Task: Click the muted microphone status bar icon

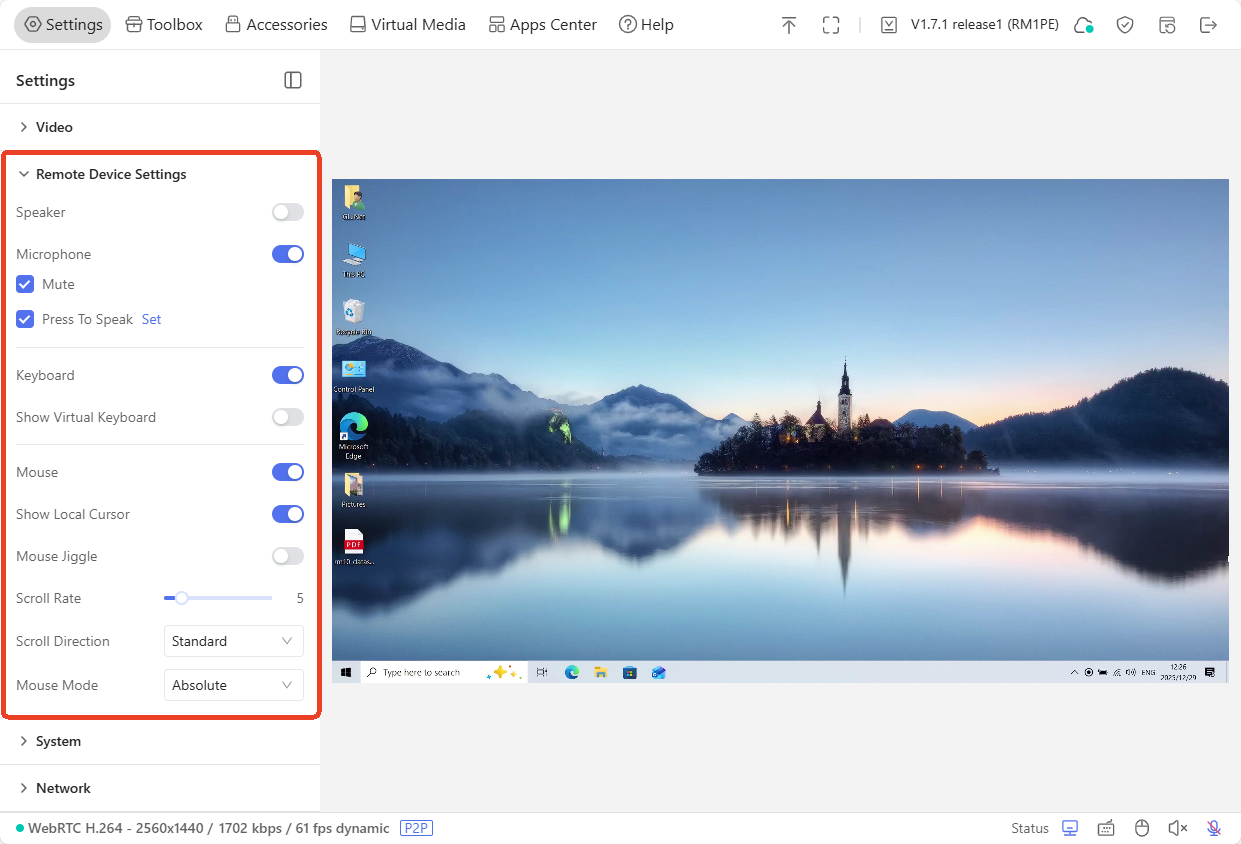Action: click(x=1214, y=828)
